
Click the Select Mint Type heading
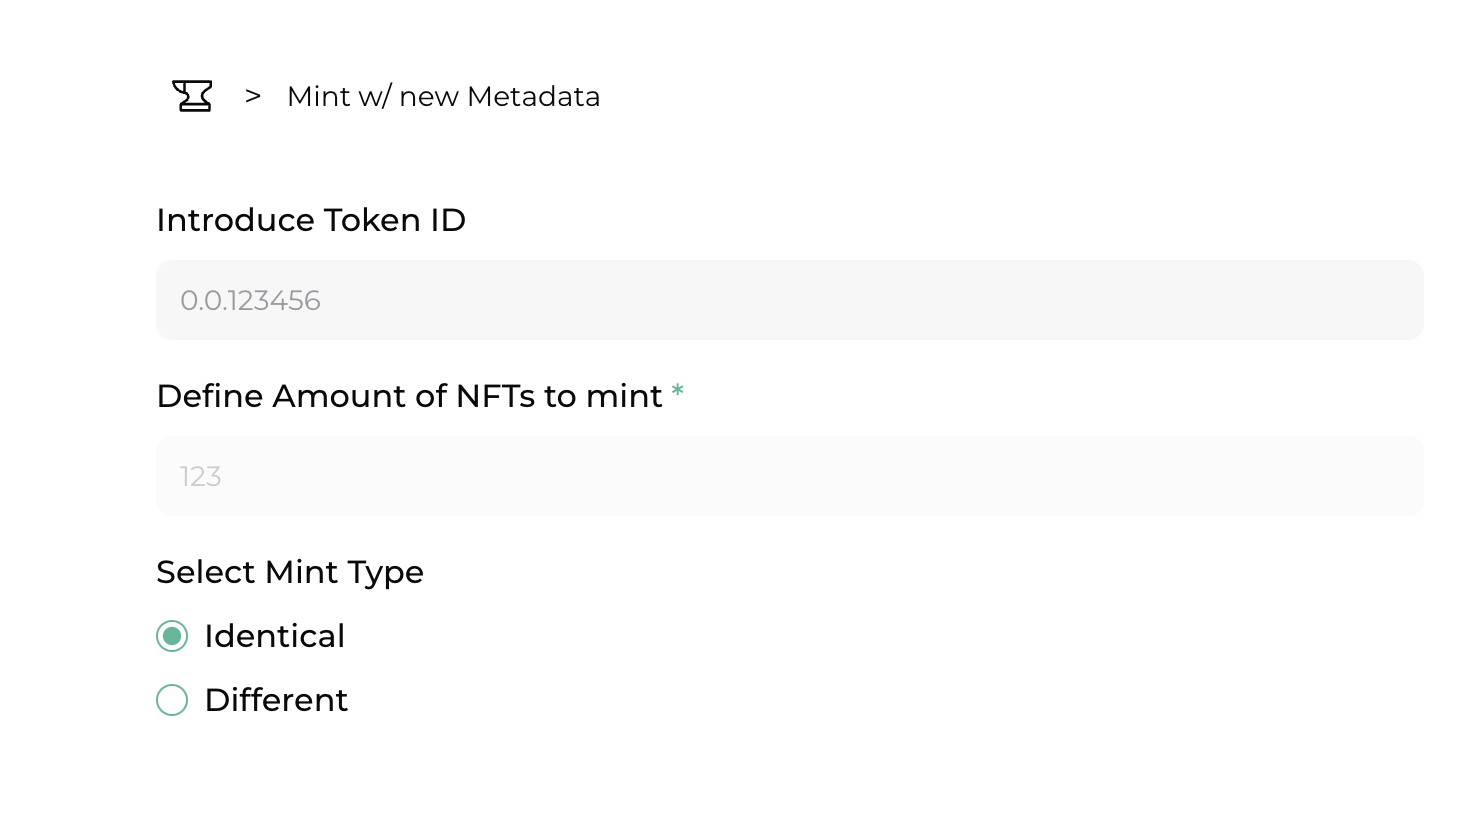click(290, 572)
